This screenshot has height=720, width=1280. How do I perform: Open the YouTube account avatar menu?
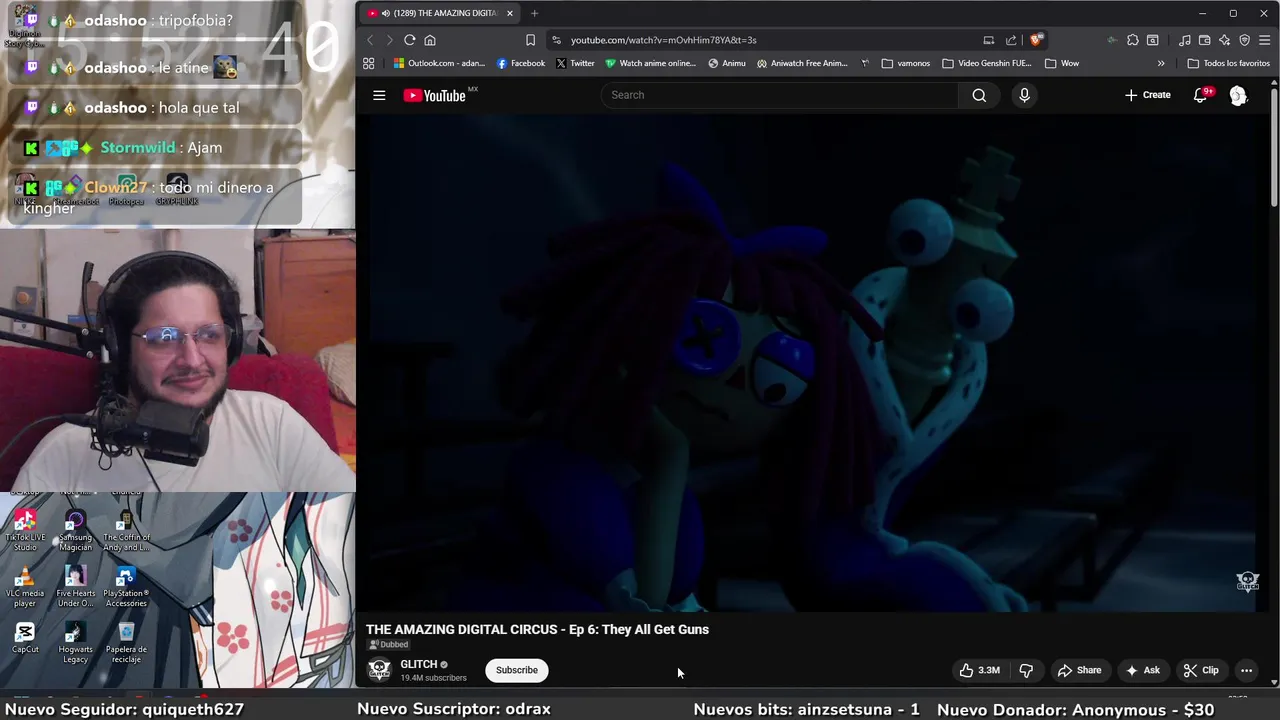1238,95
